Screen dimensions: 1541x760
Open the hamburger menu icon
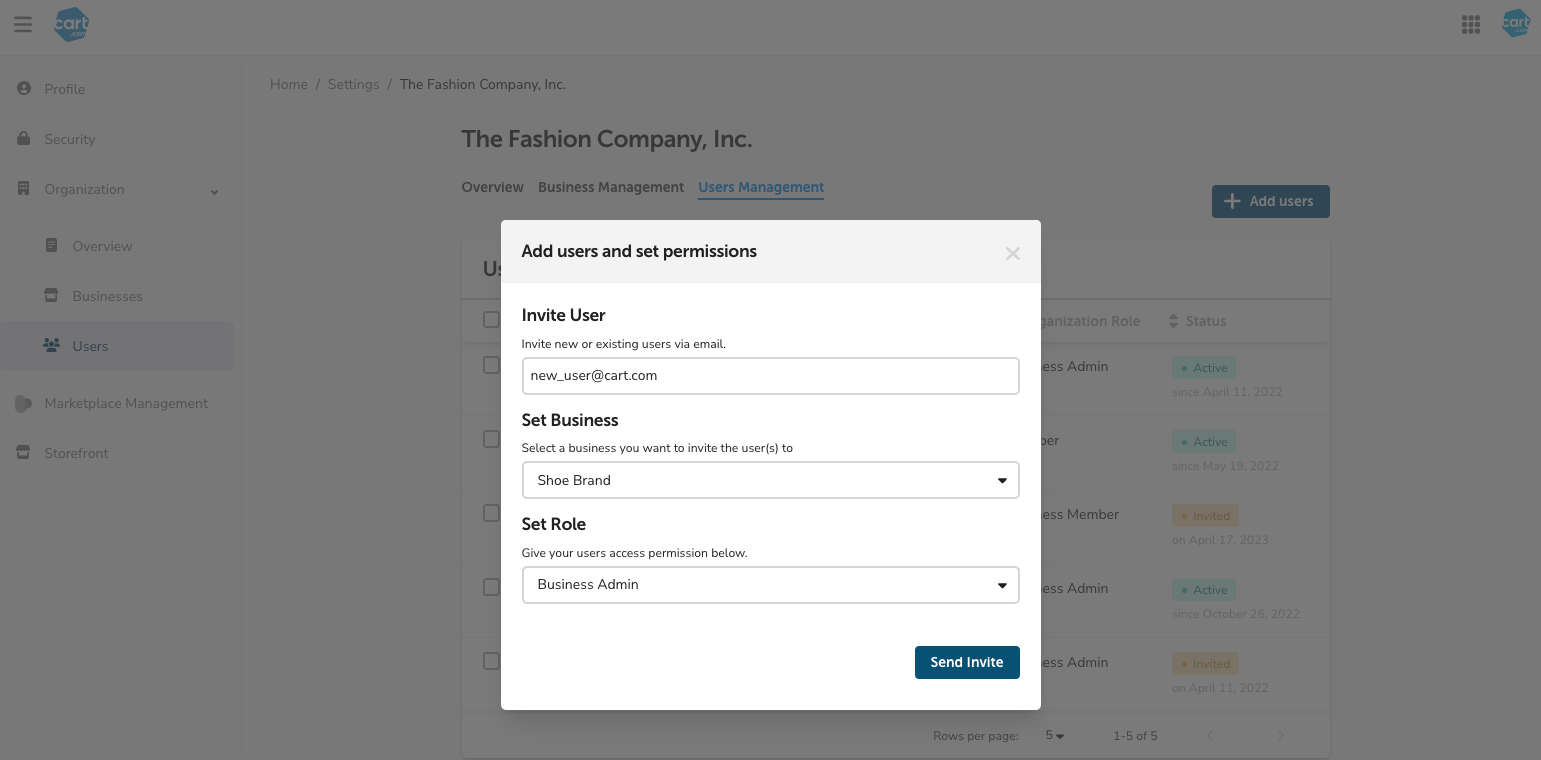[23, 25]
